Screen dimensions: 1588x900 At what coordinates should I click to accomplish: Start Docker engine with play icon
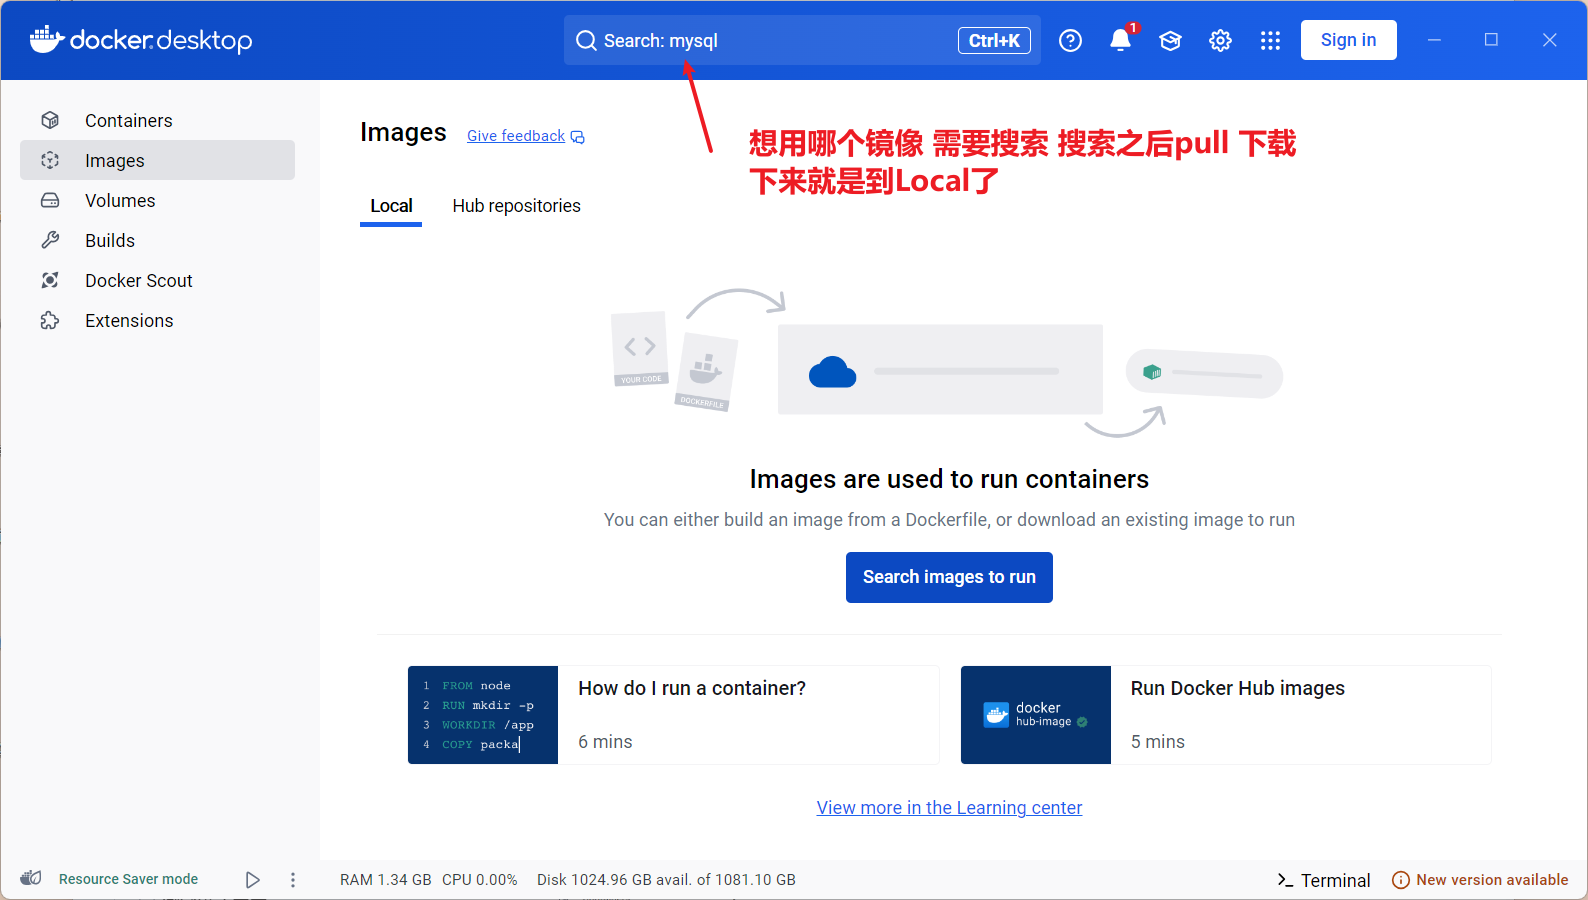pyautogui.click(x=253, y=880)
